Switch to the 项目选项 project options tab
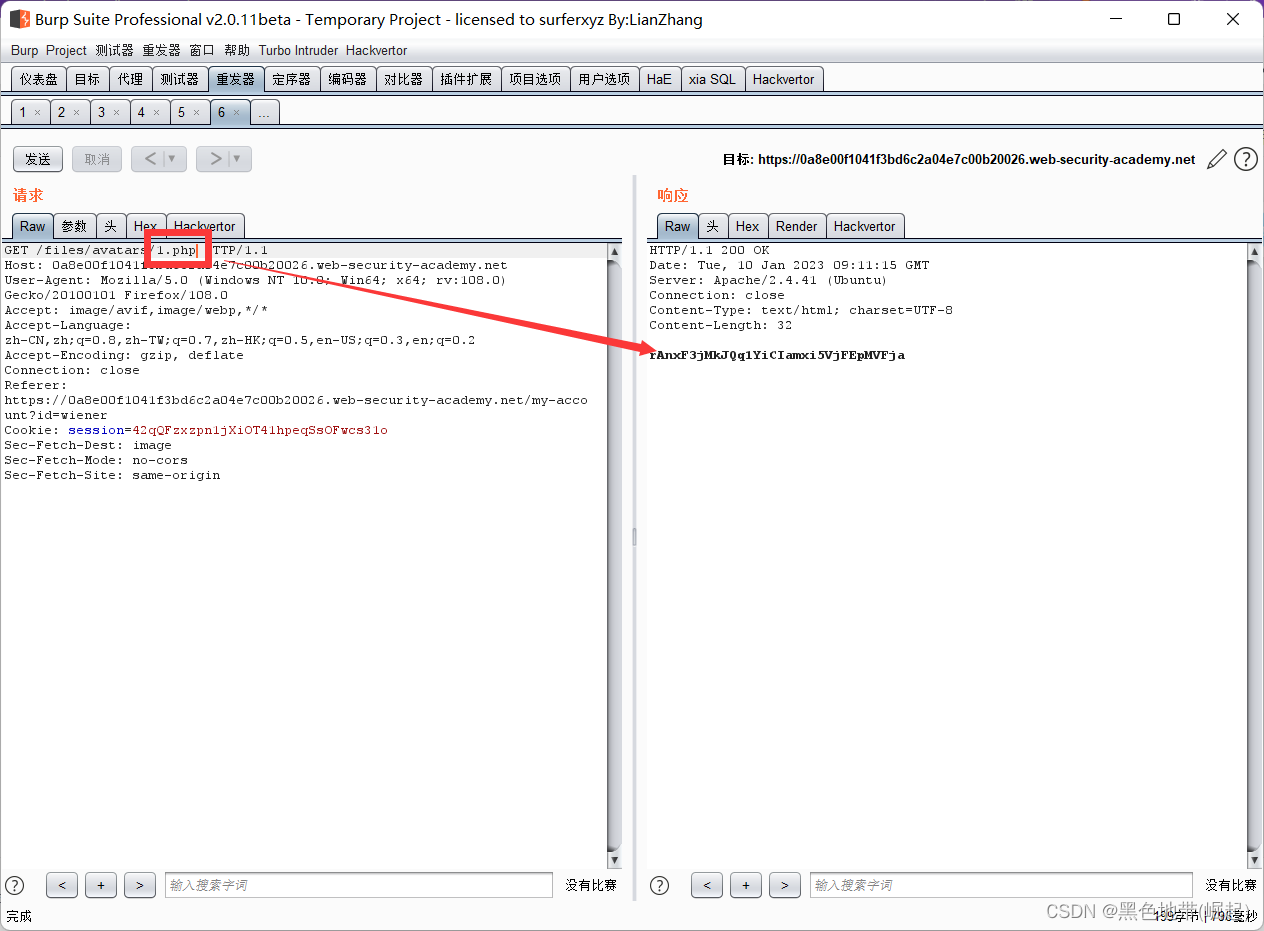This screenshot has width=1264, height=931. [535, 79]
